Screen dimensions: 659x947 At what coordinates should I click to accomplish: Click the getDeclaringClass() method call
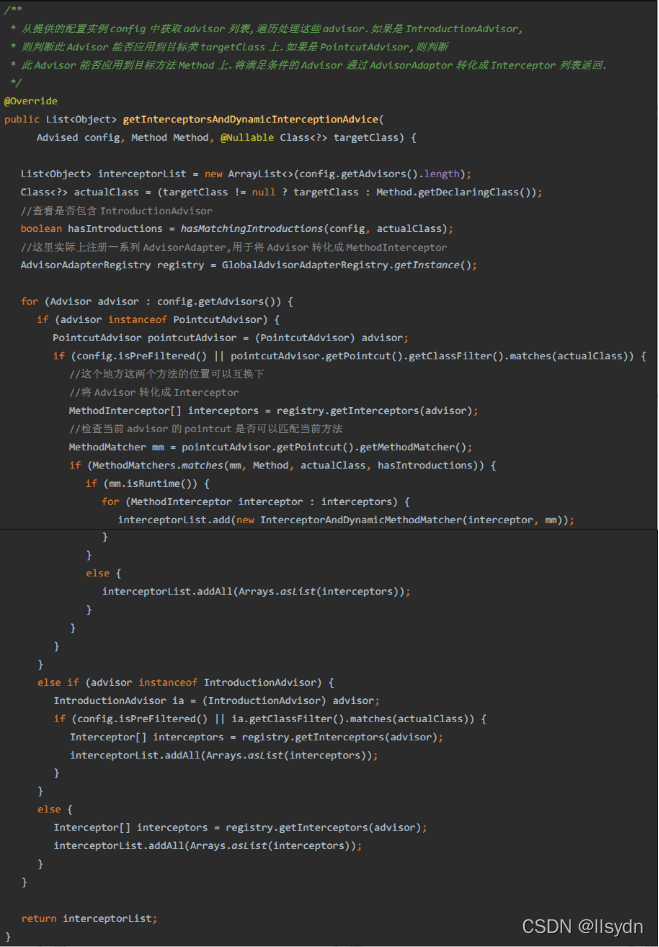pyautogui.click(x=474, y=192)
